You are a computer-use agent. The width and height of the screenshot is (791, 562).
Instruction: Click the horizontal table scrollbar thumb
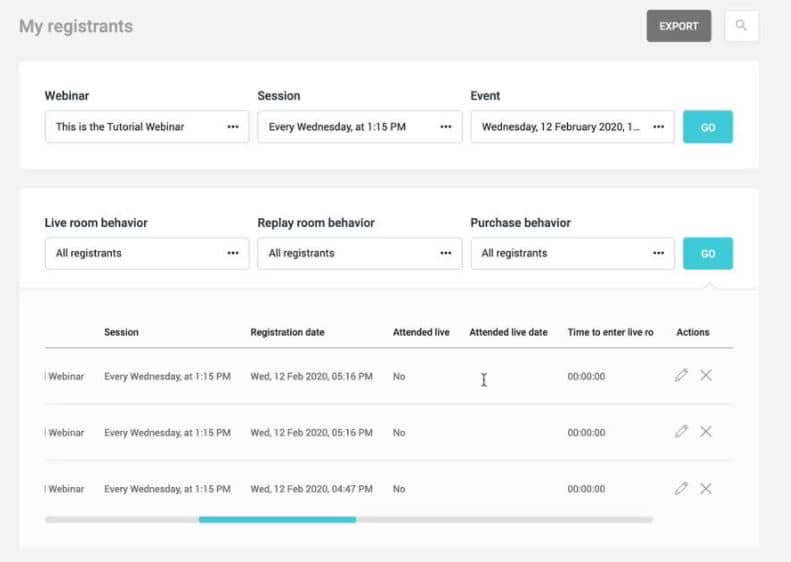tap(277, 520)
